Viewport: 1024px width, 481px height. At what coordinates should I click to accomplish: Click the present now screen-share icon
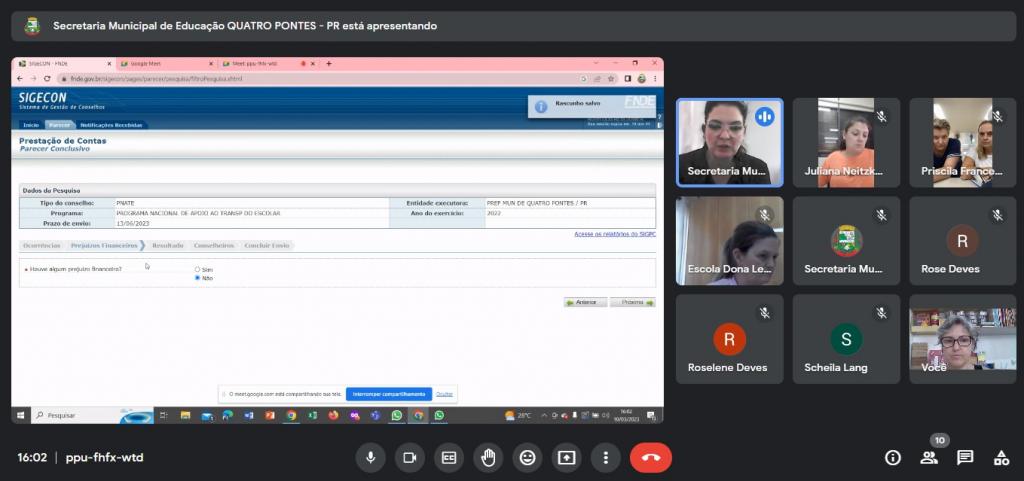point(566,458)
